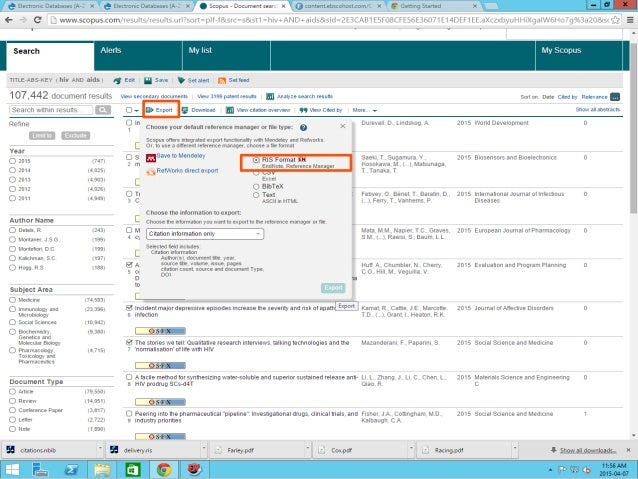Check Peering into the pharmaceutical pipeline result
638x479 pixels.
pyautogui.click(x=129, y=413)
